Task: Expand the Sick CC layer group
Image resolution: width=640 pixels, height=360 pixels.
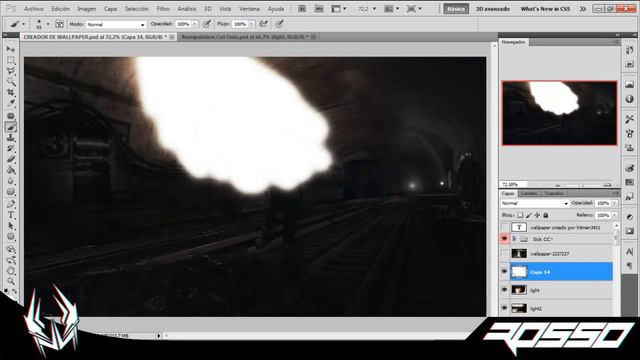Action: (x=514, y=238)
